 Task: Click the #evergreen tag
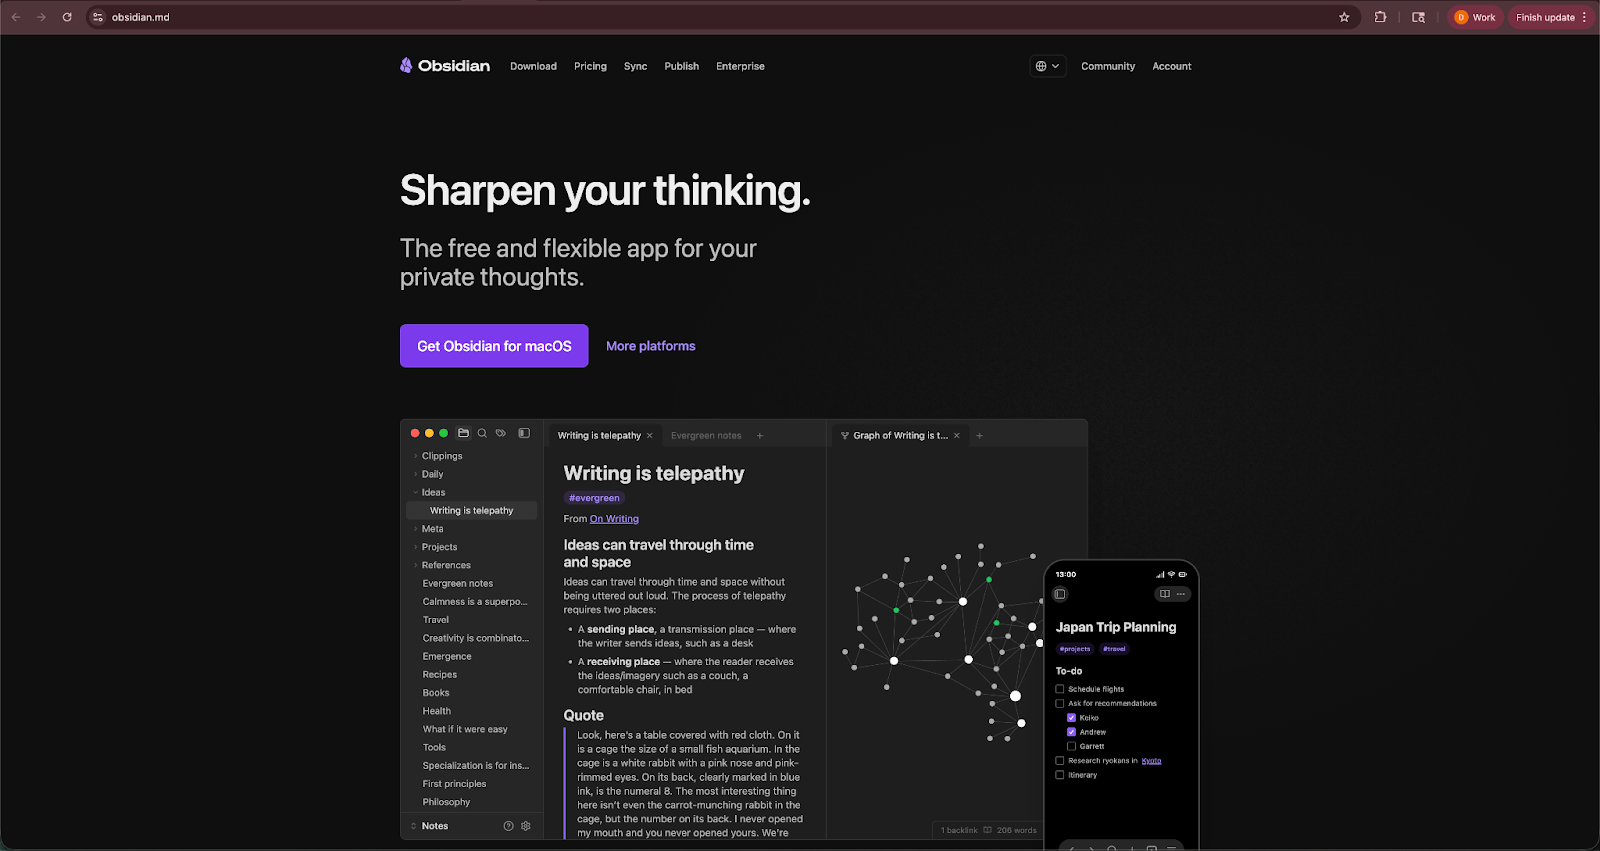click(x=594, y=498)
